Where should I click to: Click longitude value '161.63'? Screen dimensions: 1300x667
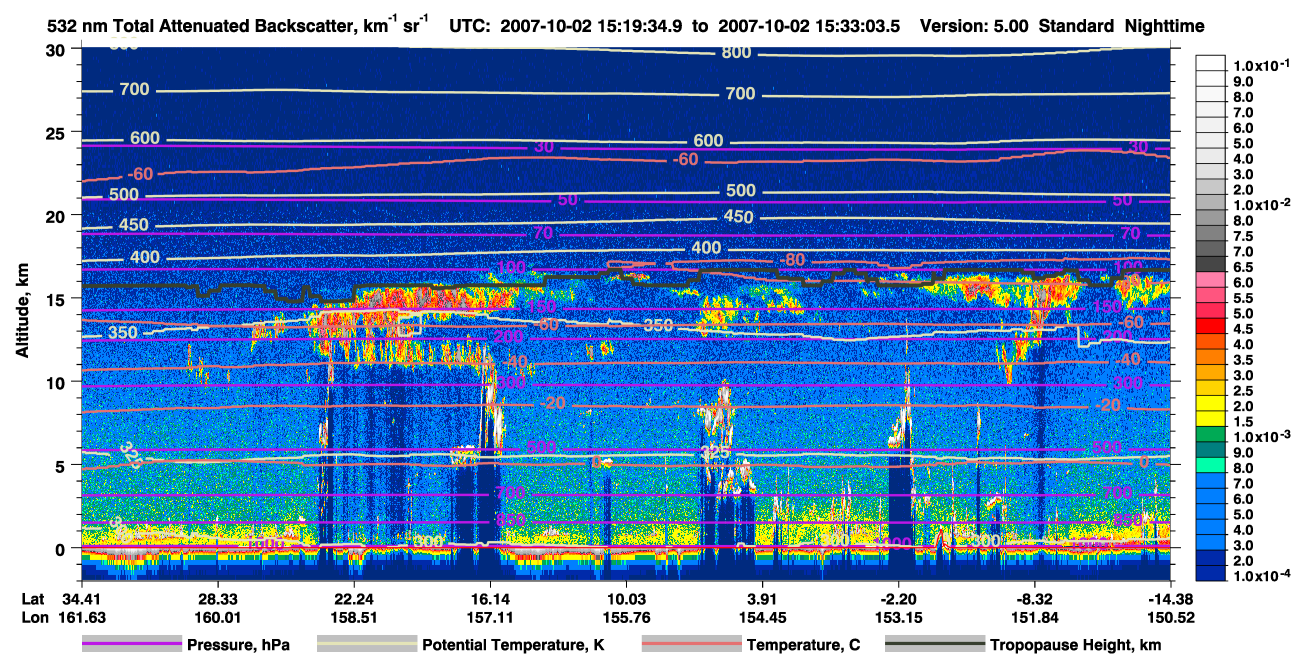81,617
